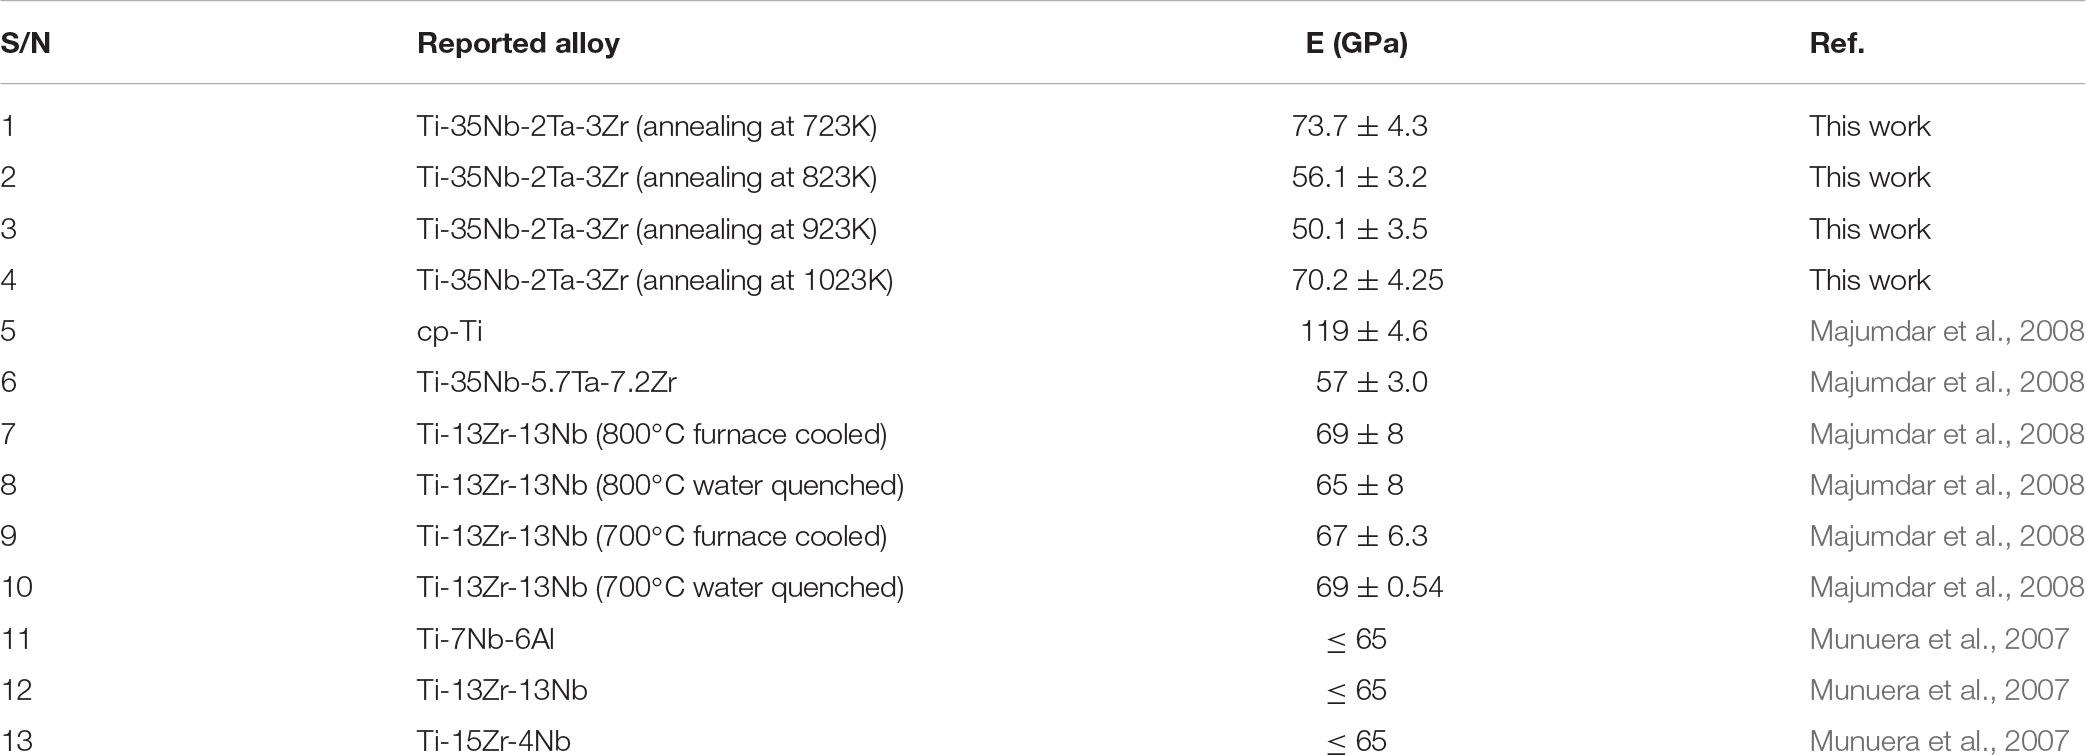Select the cell 73.7 ± 4.3

click(x=1359, y=126)
